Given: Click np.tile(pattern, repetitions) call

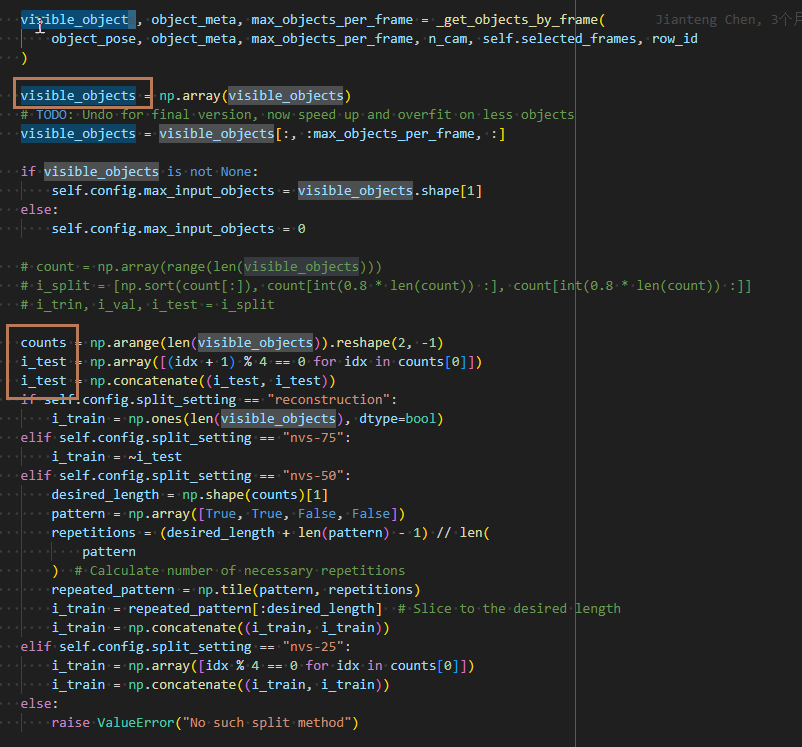Looking at the screenshot, I should point(309,589).
